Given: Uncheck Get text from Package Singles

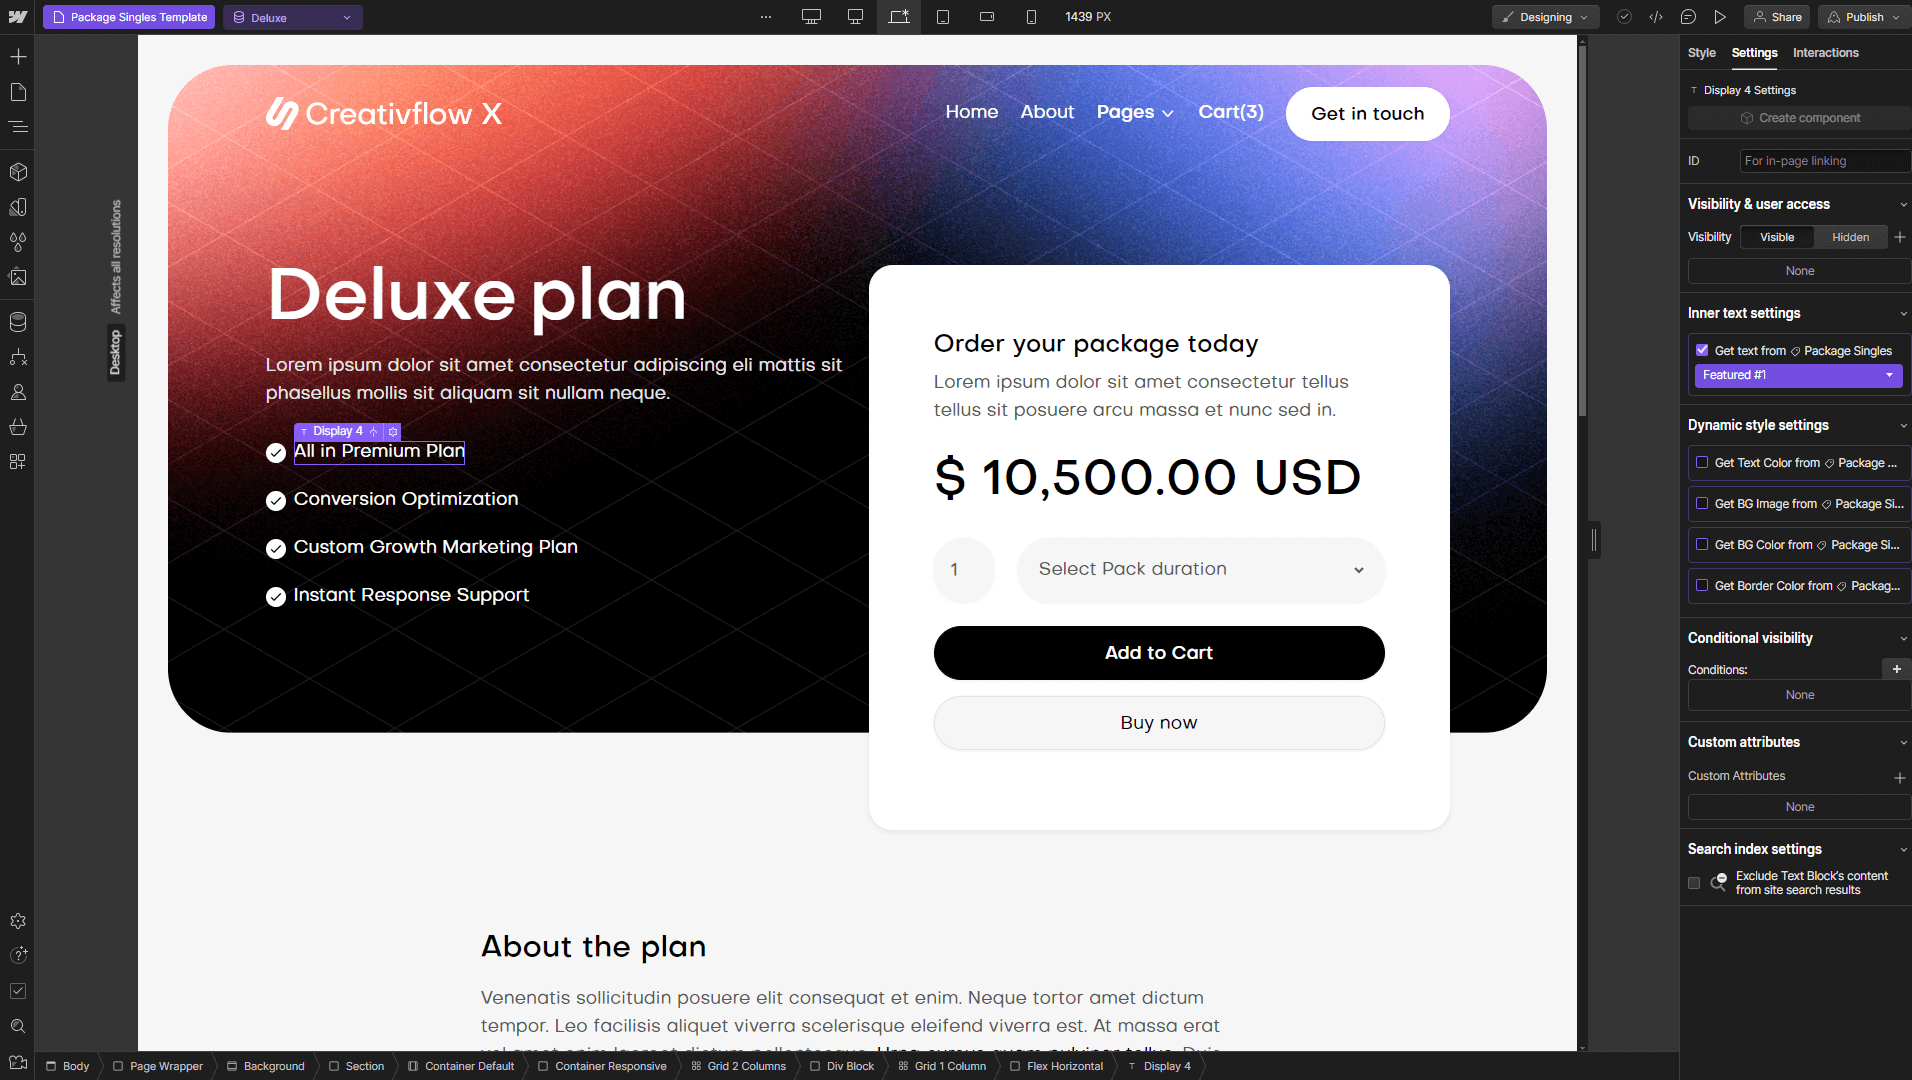Looking at the screenshot, I should pyautogui.click(x=1703, y=350).
